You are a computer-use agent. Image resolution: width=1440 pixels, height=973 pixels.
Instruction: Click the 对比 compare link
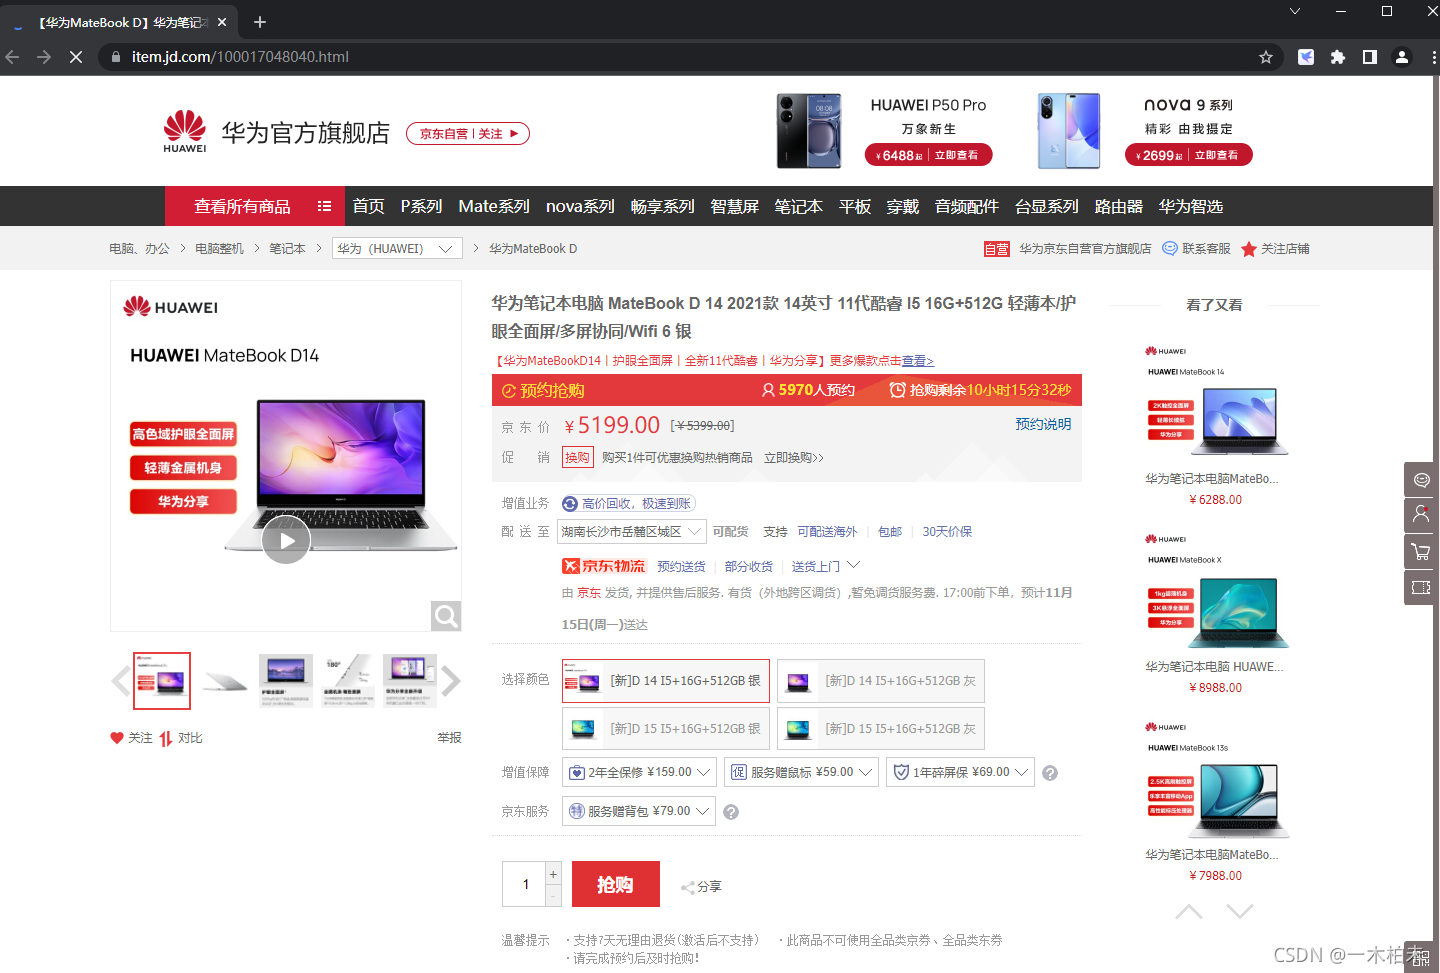(x=181, y=738)
